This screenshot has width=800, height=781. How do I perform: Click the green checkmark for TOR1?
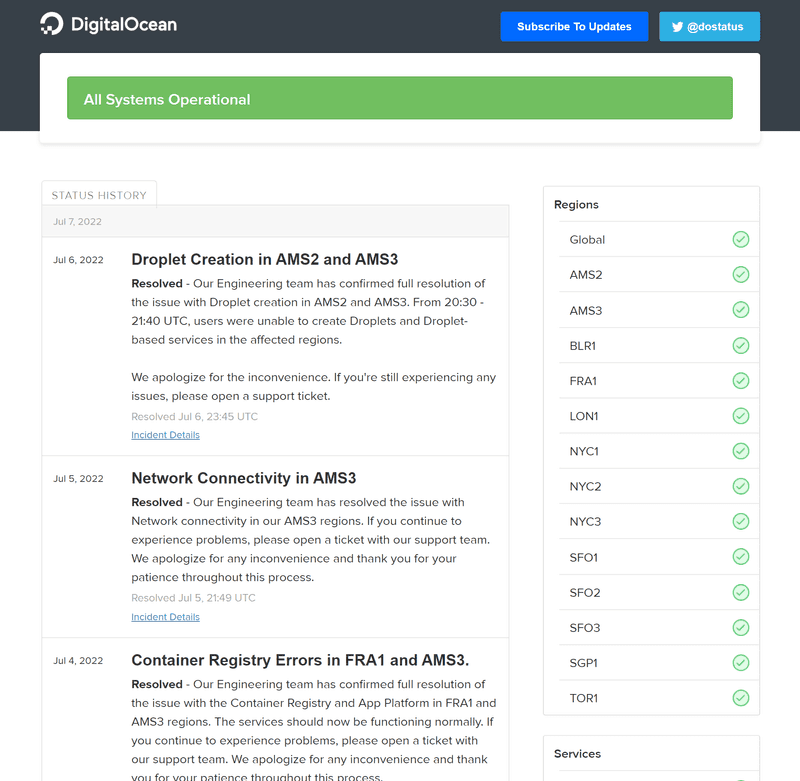point(741,697)
